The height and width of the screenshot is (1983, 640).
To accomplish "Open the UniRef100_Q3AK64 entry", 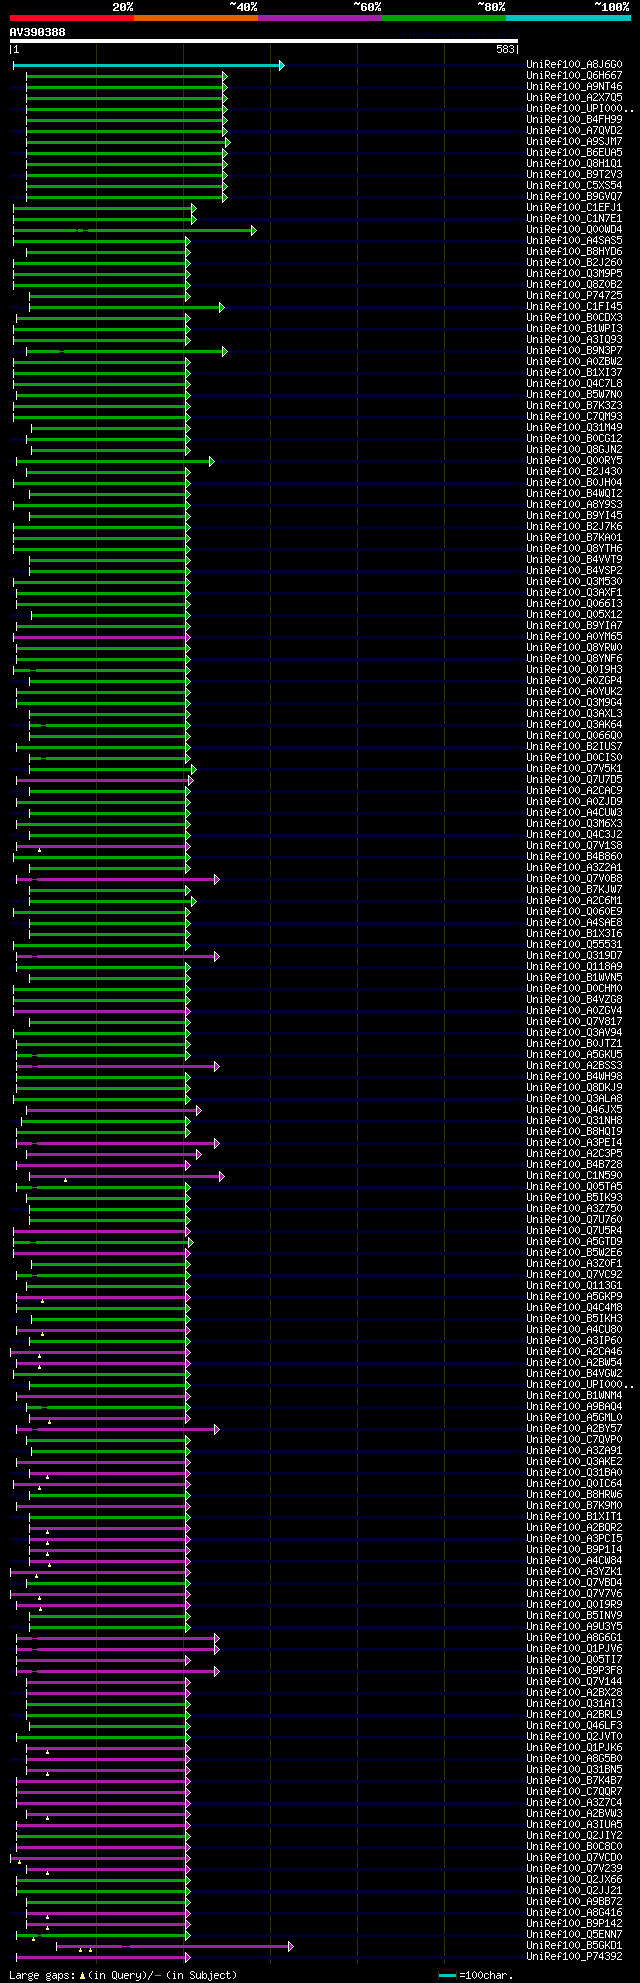I will pos(573,725).
